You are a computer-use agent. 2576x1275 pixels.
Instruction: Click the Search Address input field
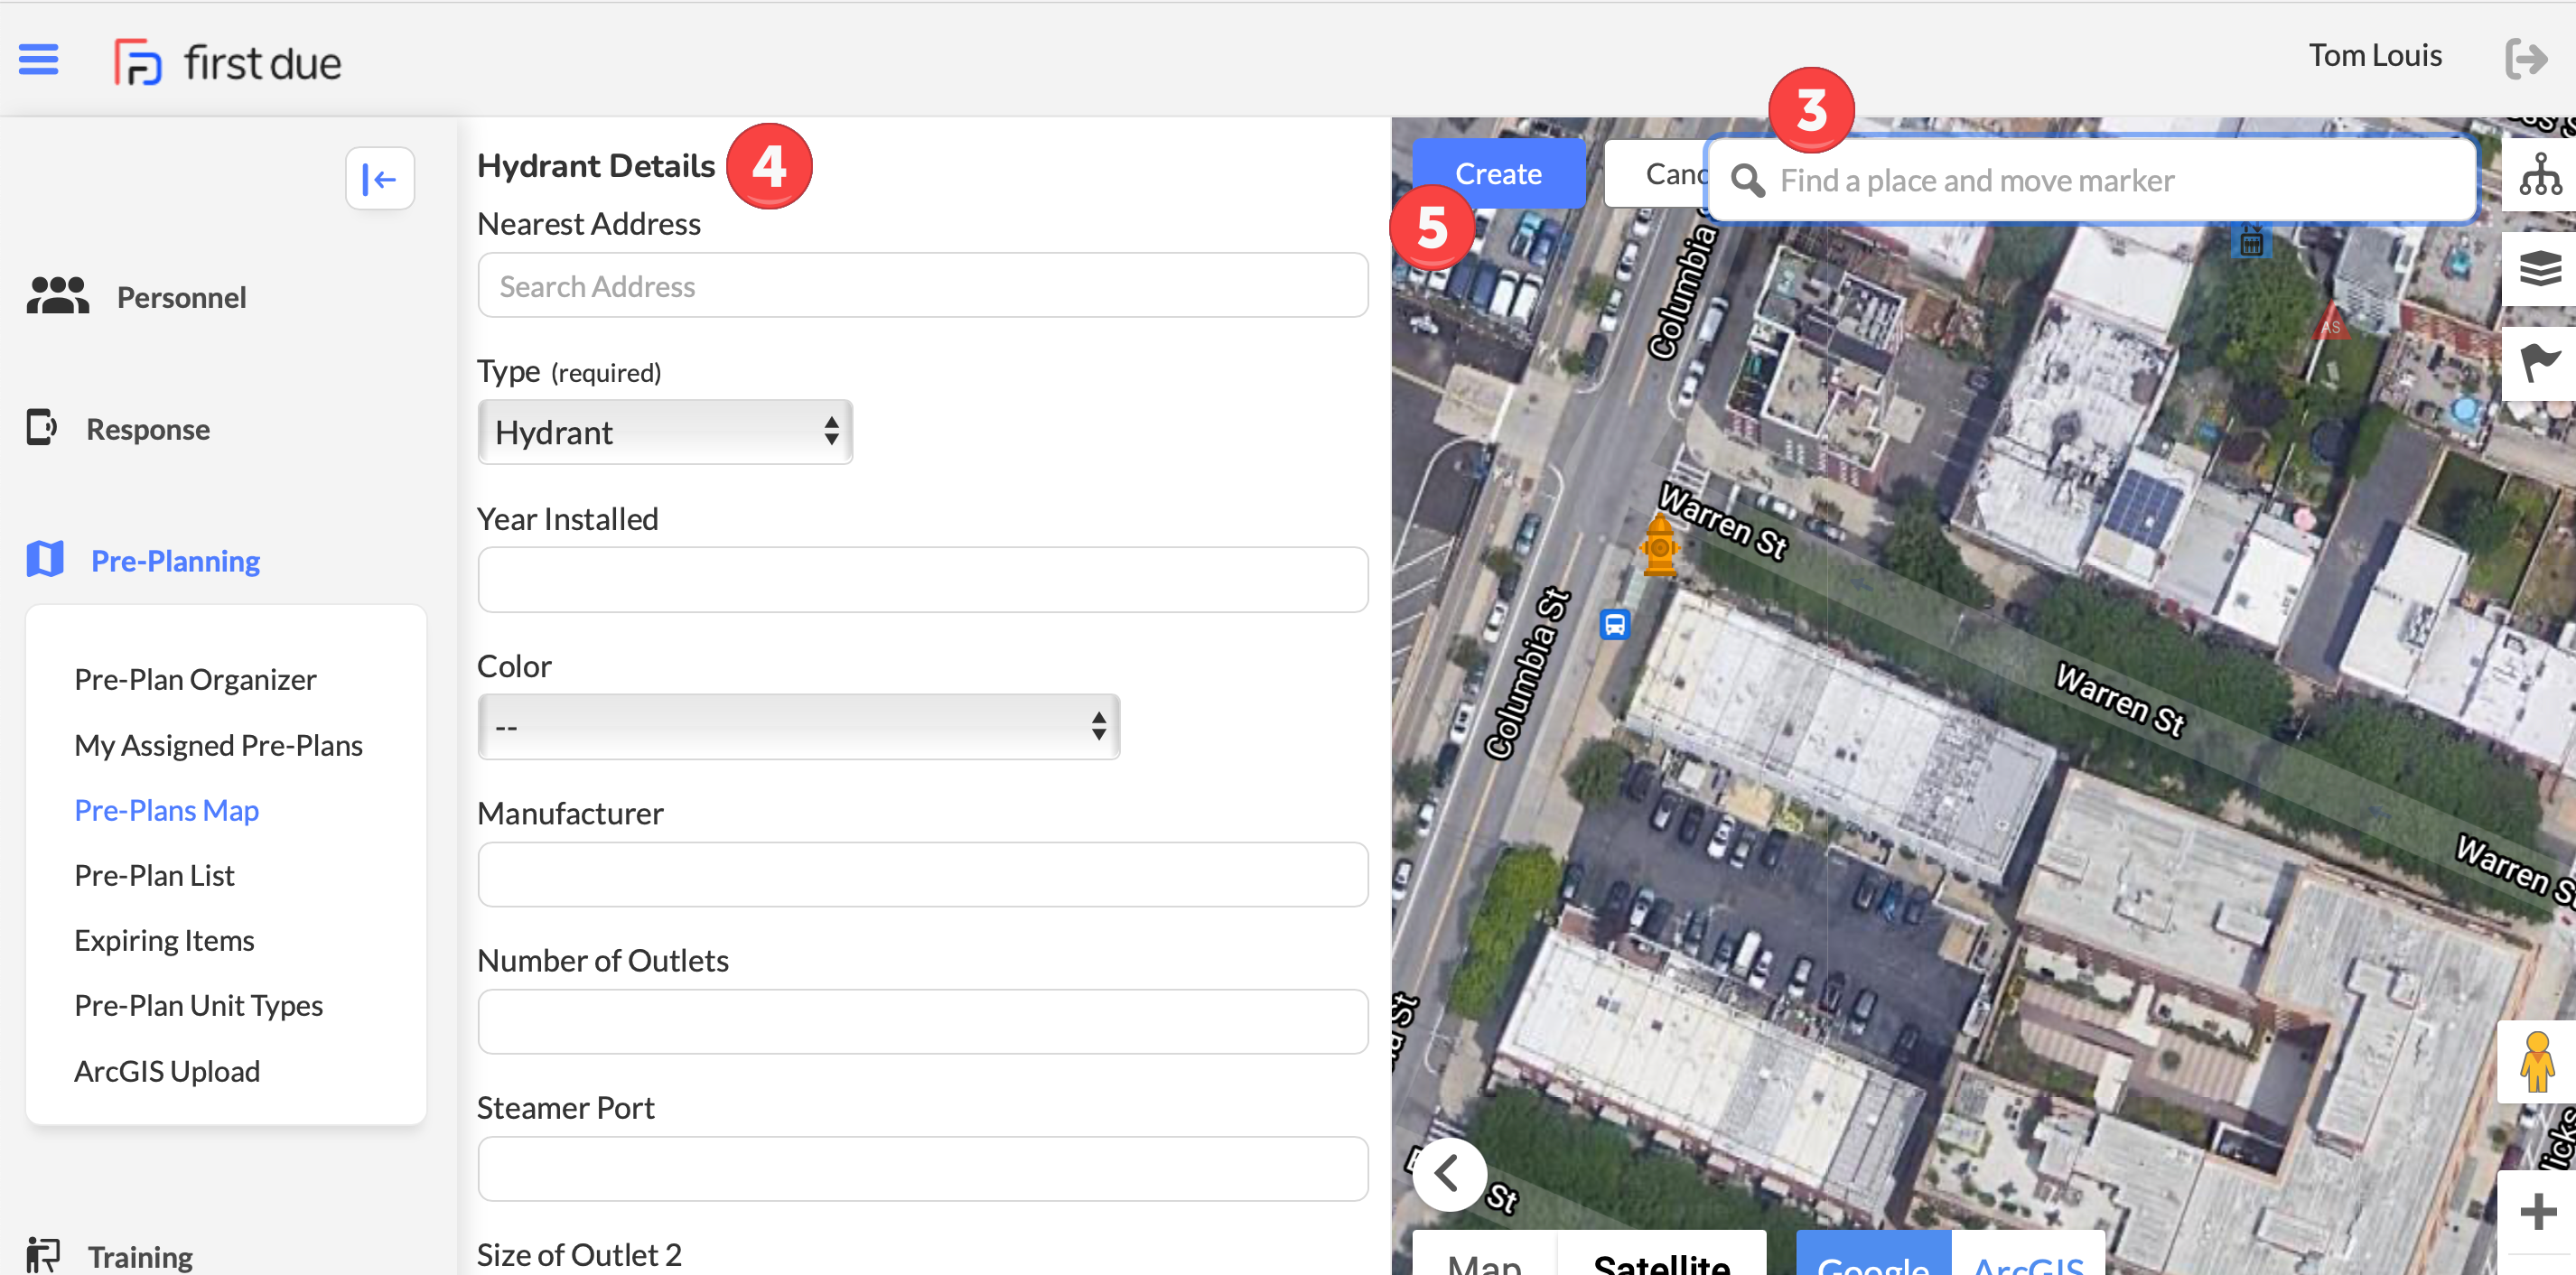pyautogui.click(x=922, y=286)
